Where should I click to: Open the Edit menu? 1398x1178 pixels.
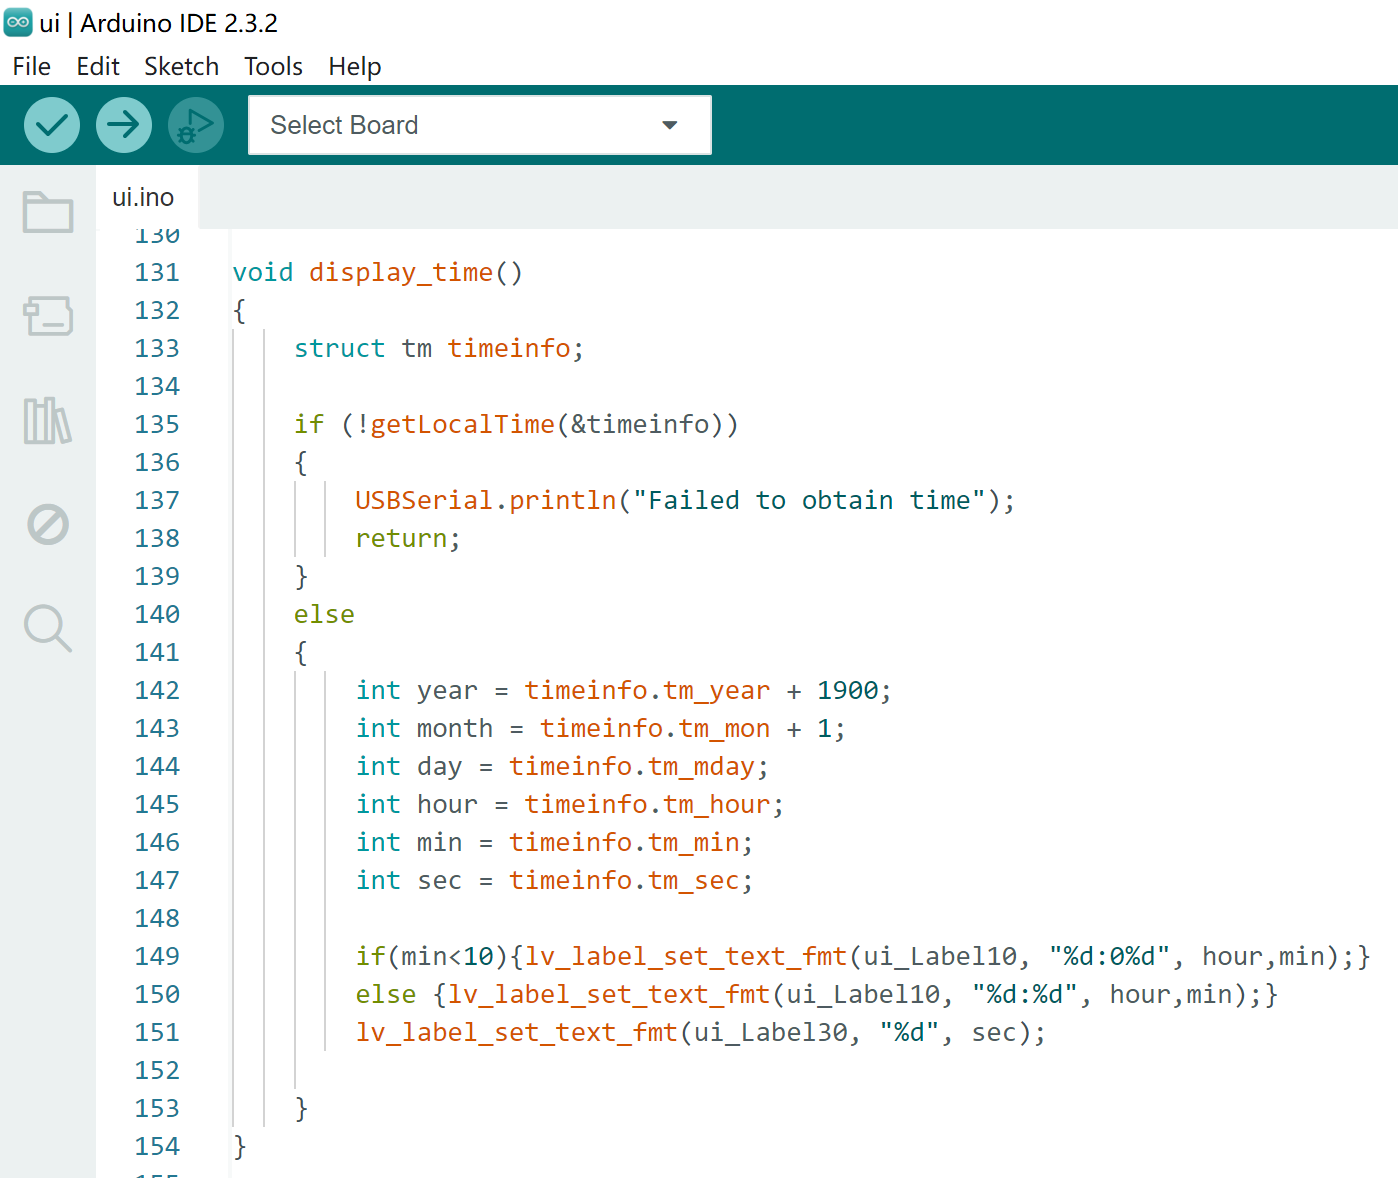pos(98,66)
